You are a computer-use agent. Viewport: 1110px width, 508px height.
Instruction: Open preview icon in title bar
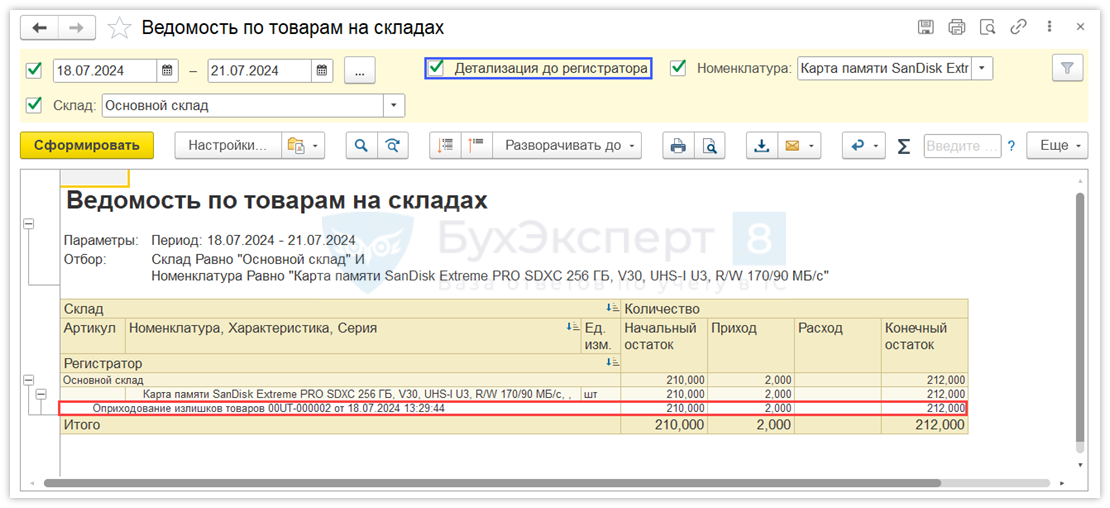(988, 28)
